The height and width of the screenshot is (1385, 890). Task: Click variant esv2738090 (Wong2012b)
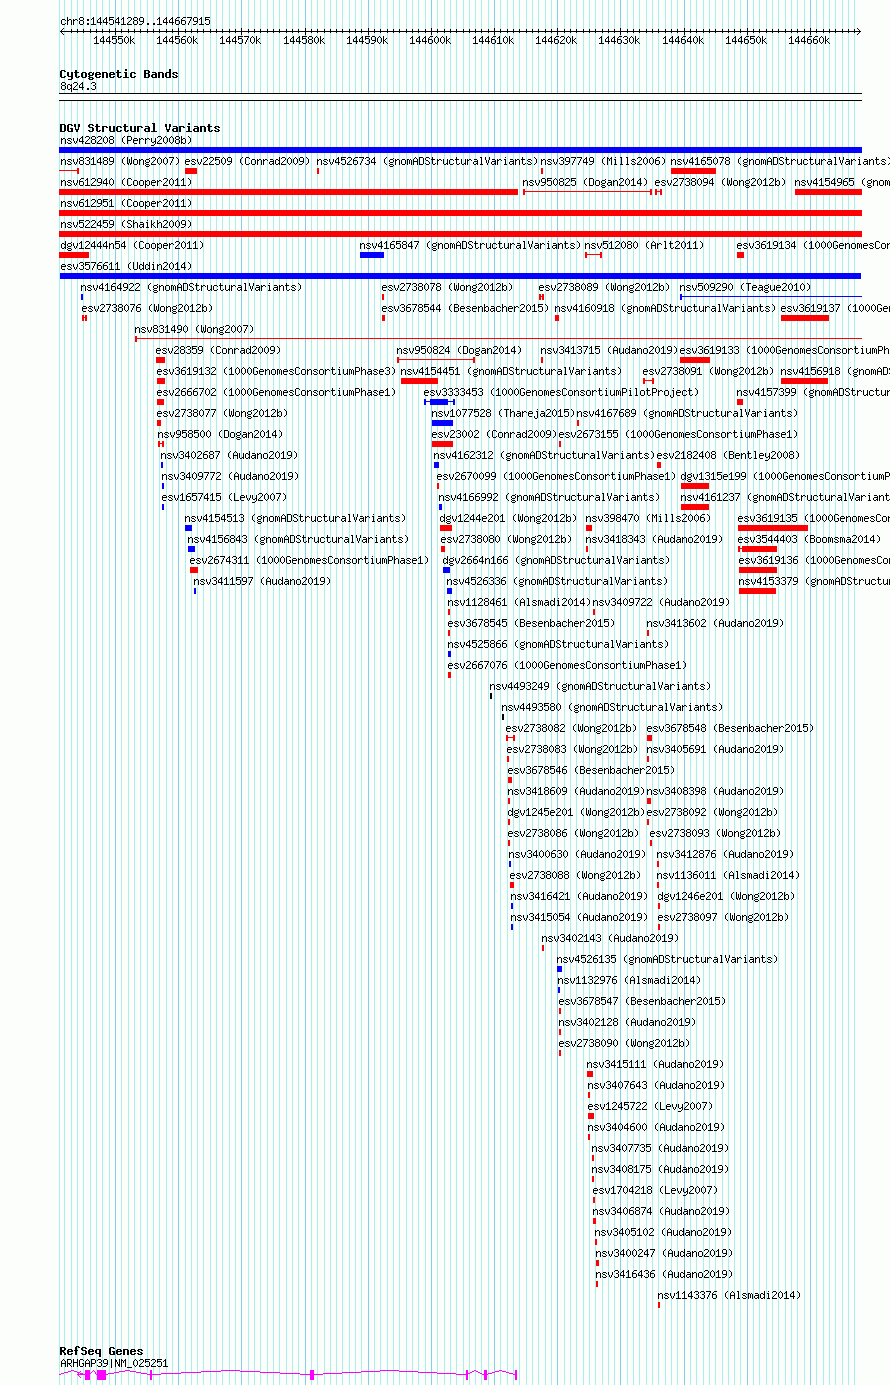coord(624,1043)
